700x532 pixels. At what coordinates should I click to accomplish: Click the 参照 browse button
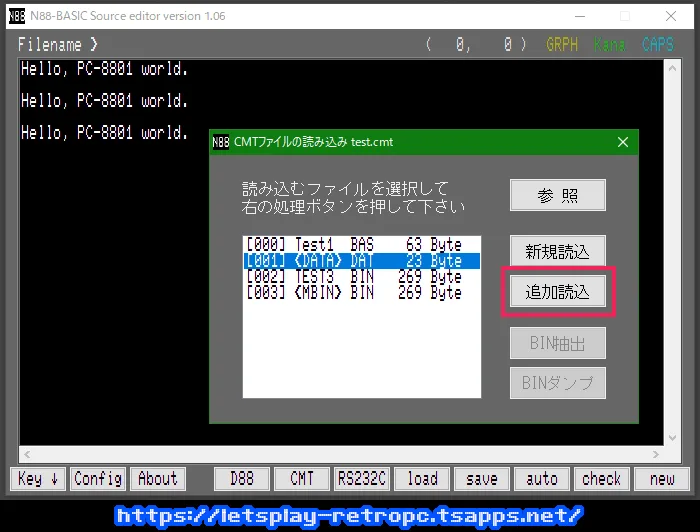click(x=557, y=196)
